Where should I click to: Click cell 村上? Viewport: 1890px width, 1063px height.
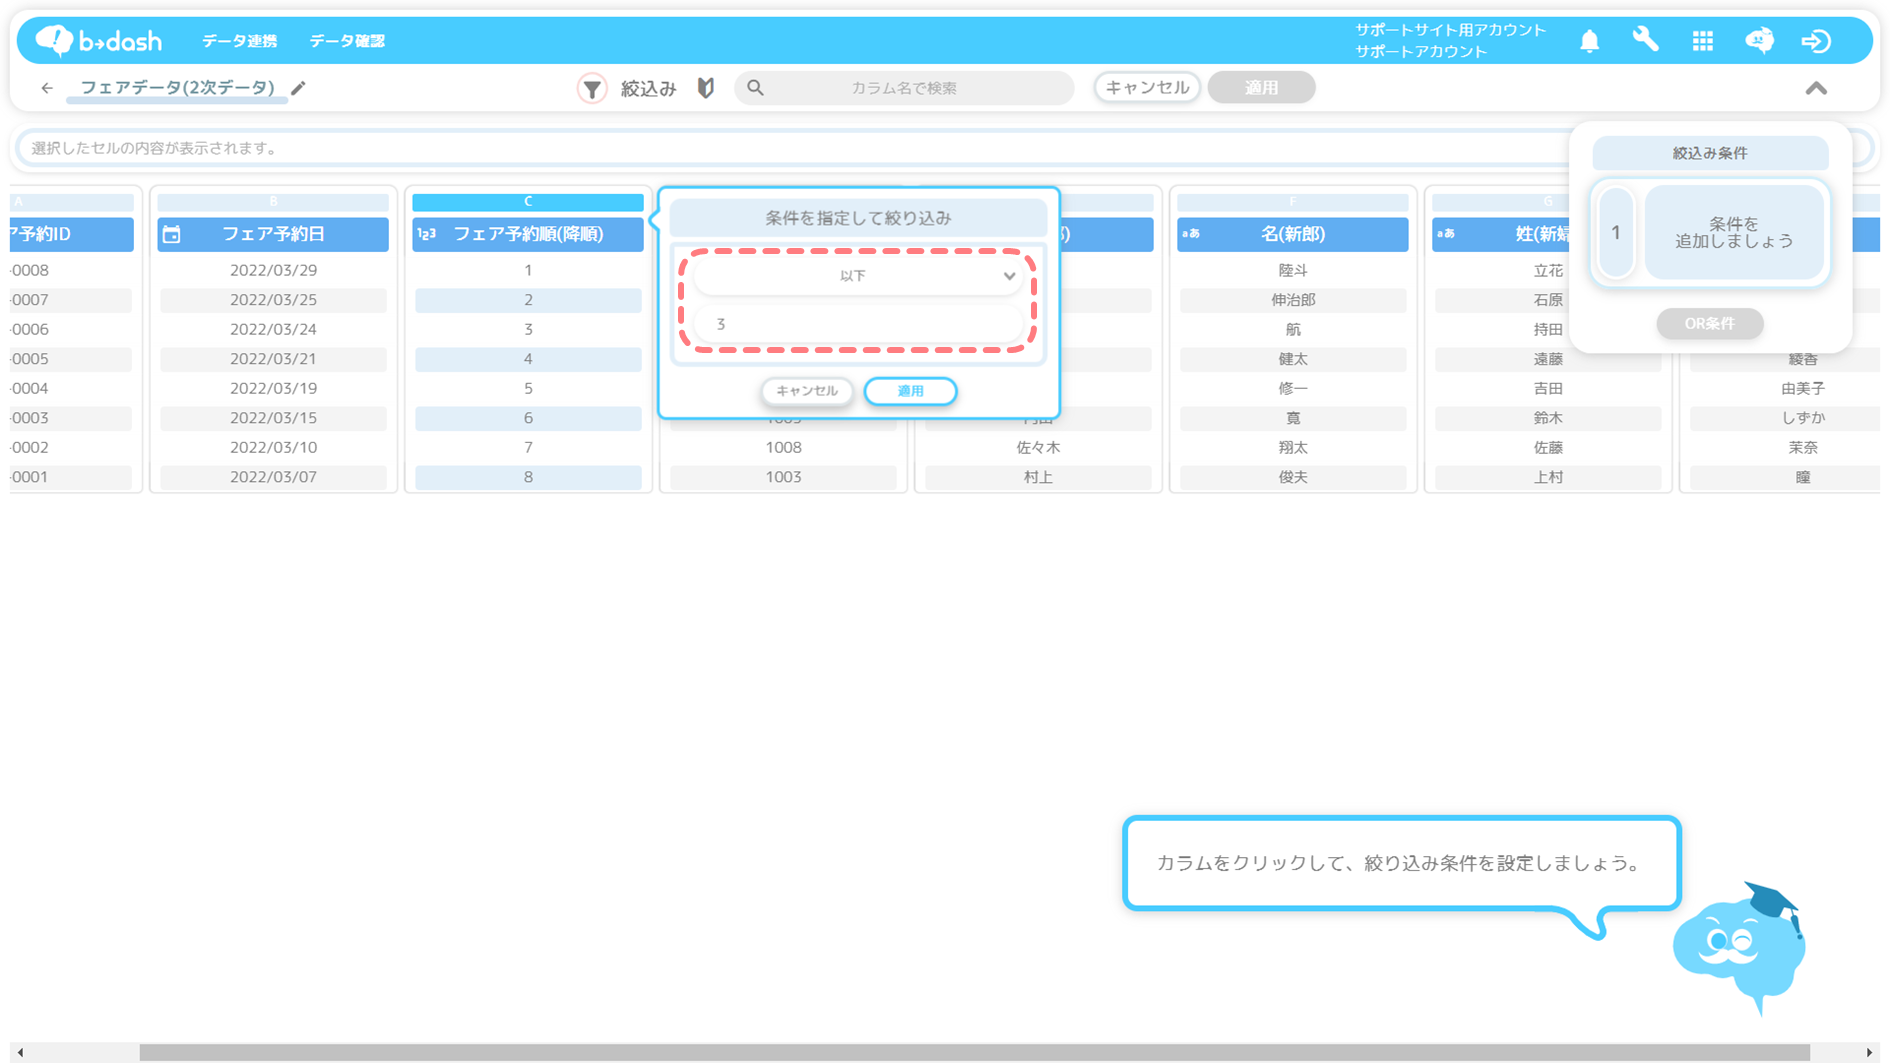(1038, 477)
